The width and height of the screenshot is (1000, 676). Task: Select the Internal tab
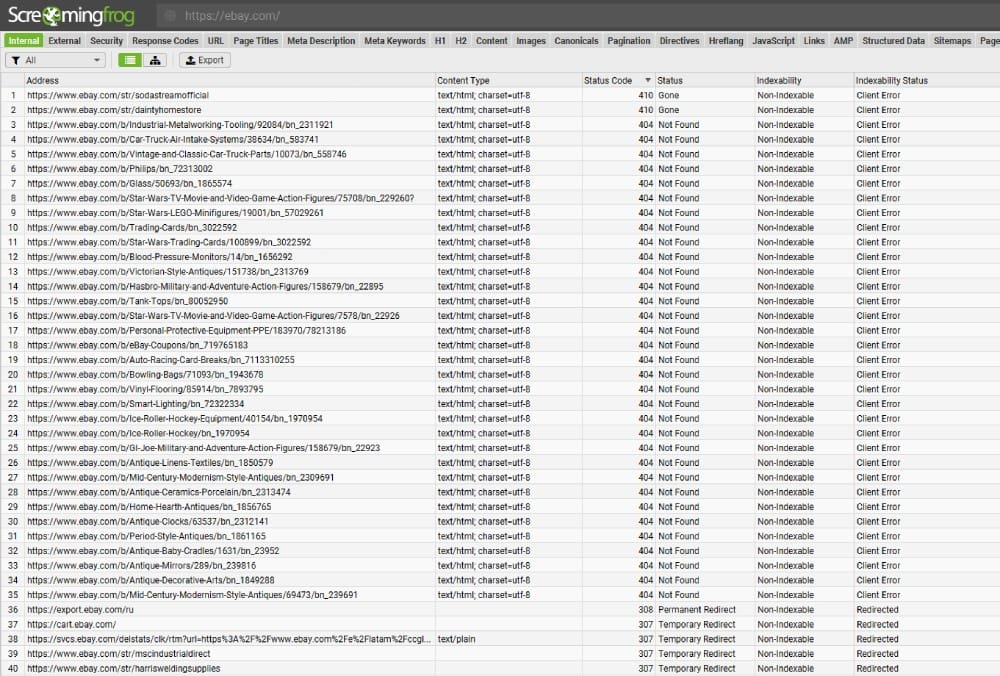click(x=24, y=41)
